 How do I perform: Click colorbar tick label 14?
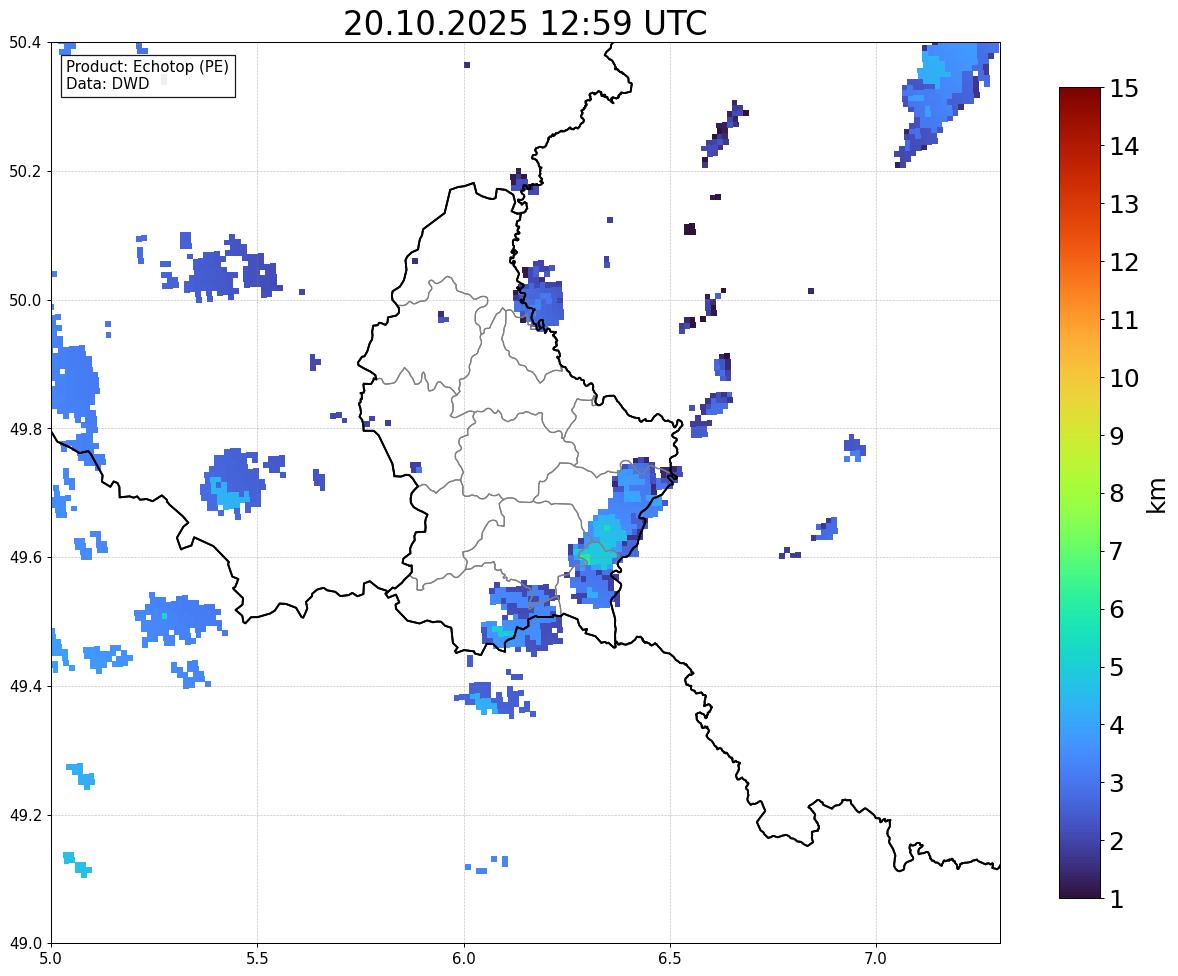tap(1124, 147)
